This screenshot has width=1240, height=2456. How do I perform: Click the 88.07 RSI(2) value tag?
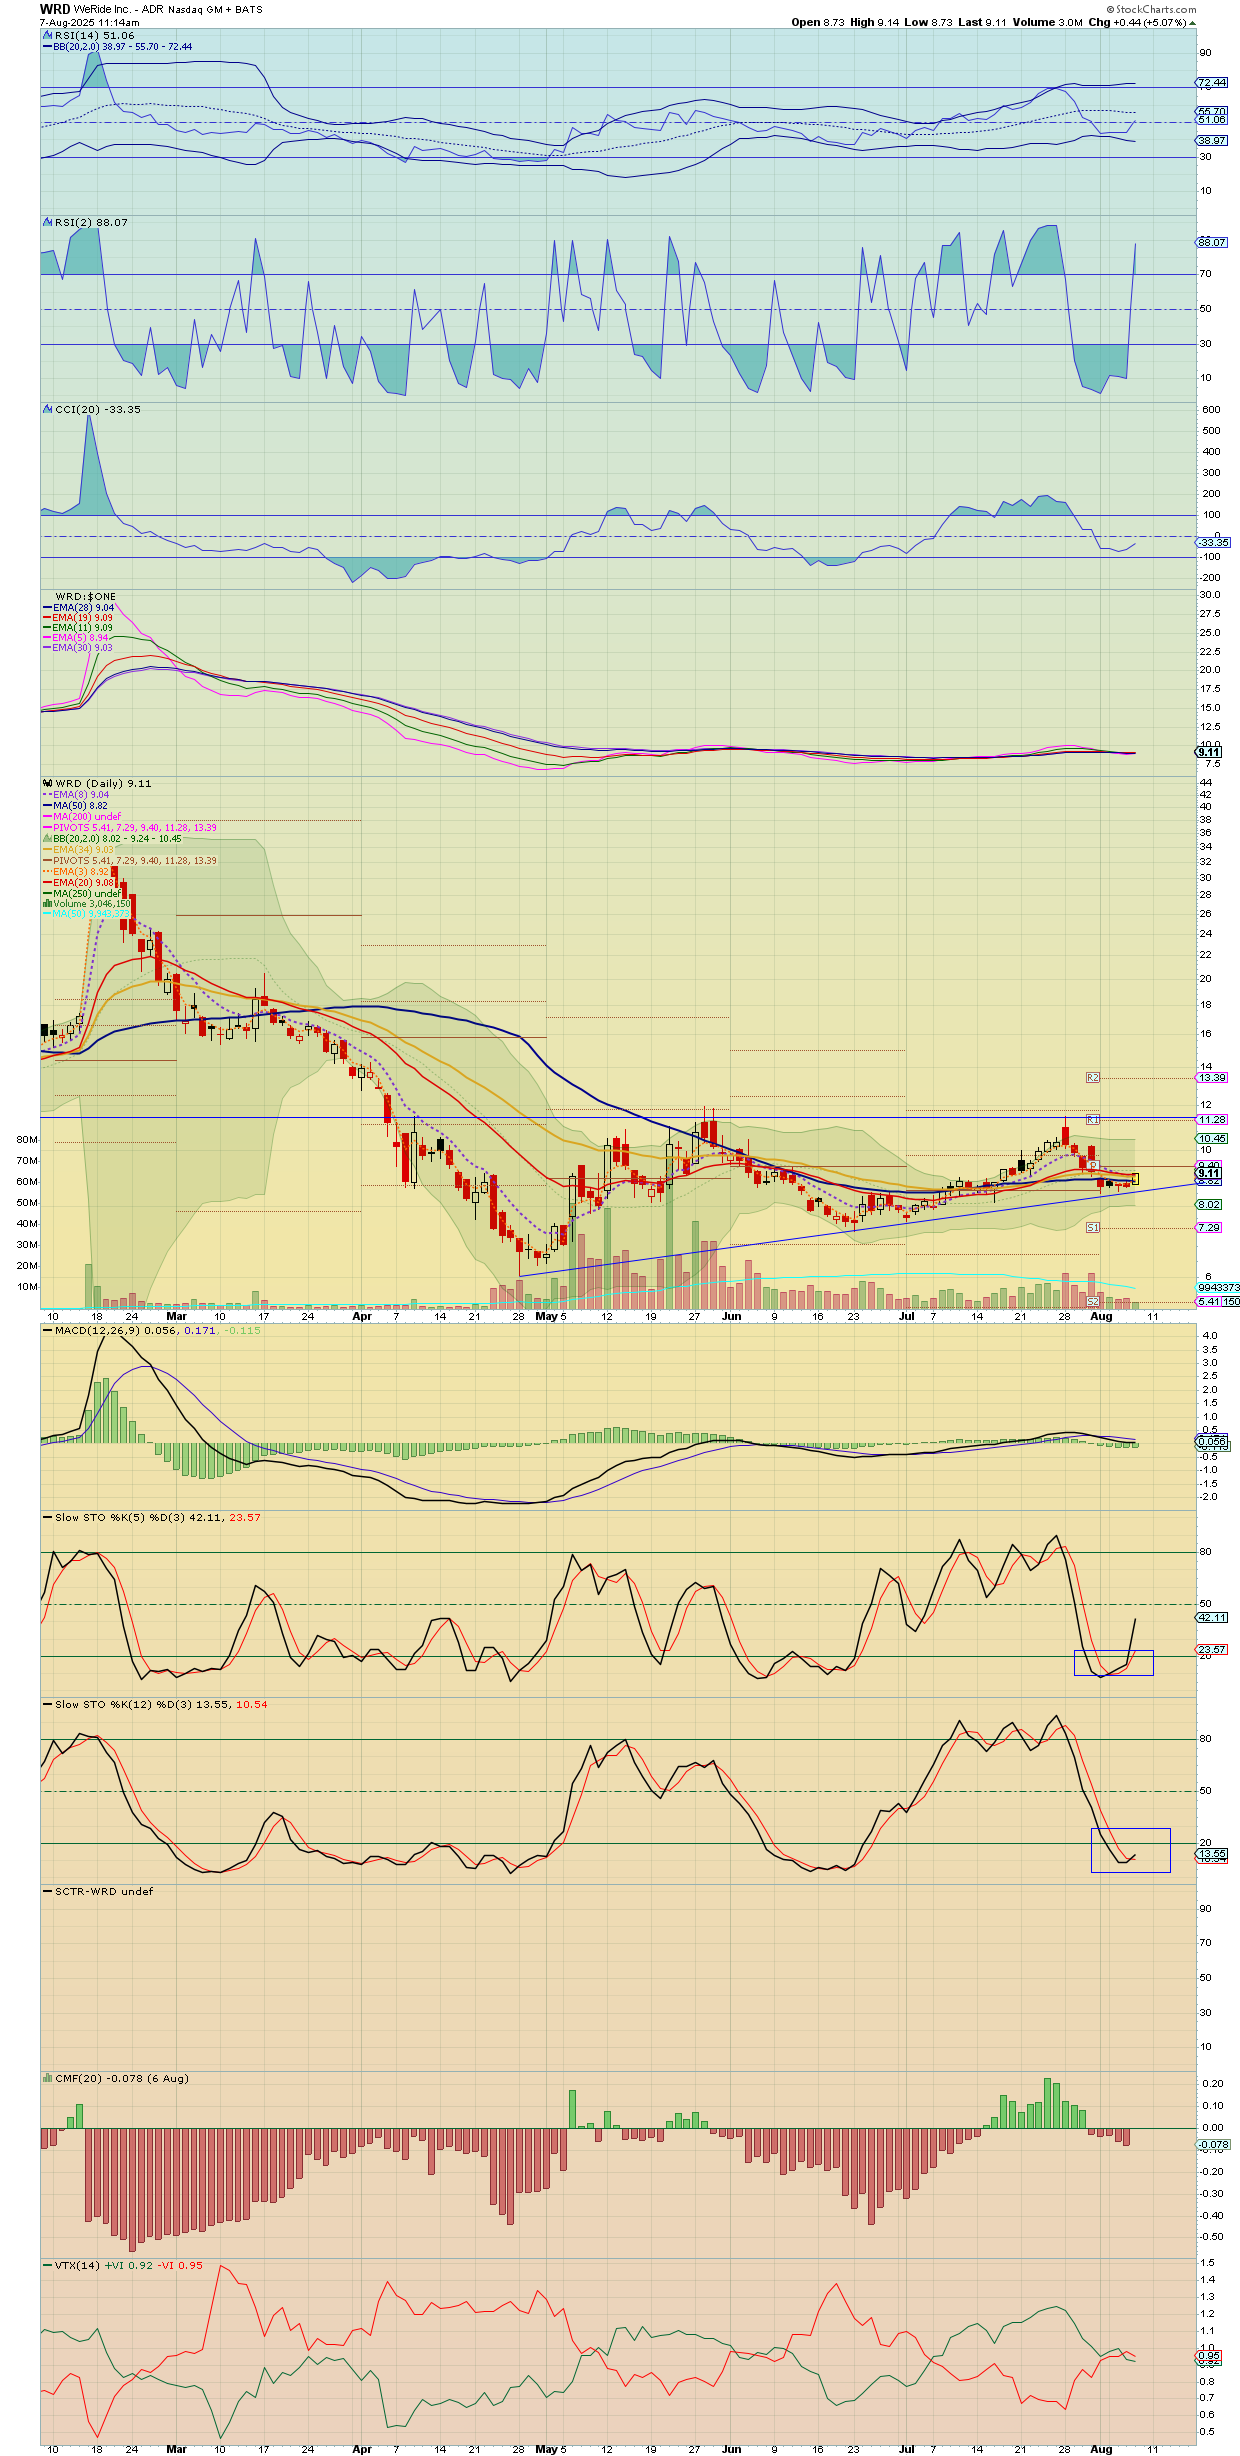[1212, 242]
